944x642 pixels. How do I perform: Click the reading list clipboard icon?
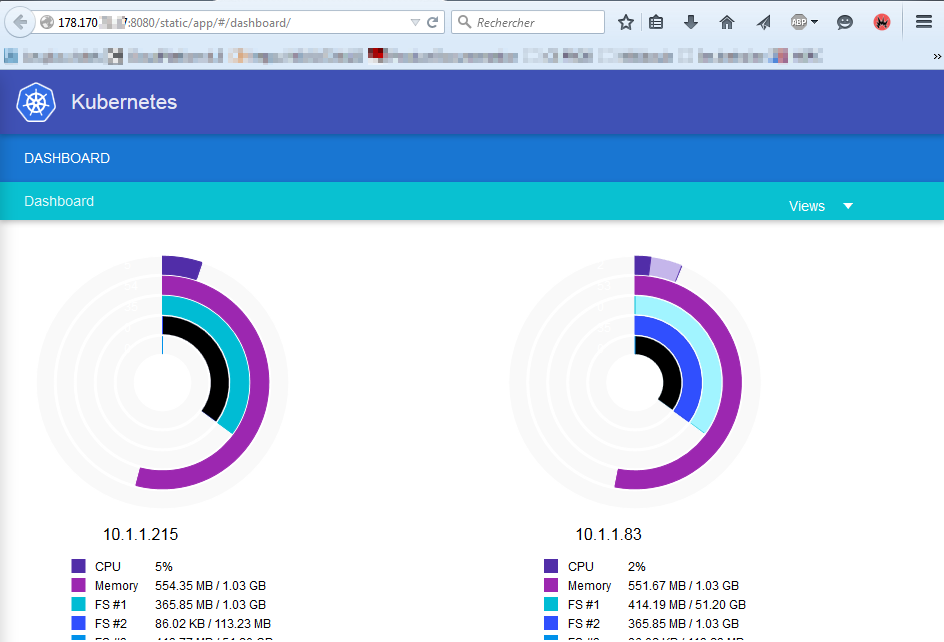point(657,21)
